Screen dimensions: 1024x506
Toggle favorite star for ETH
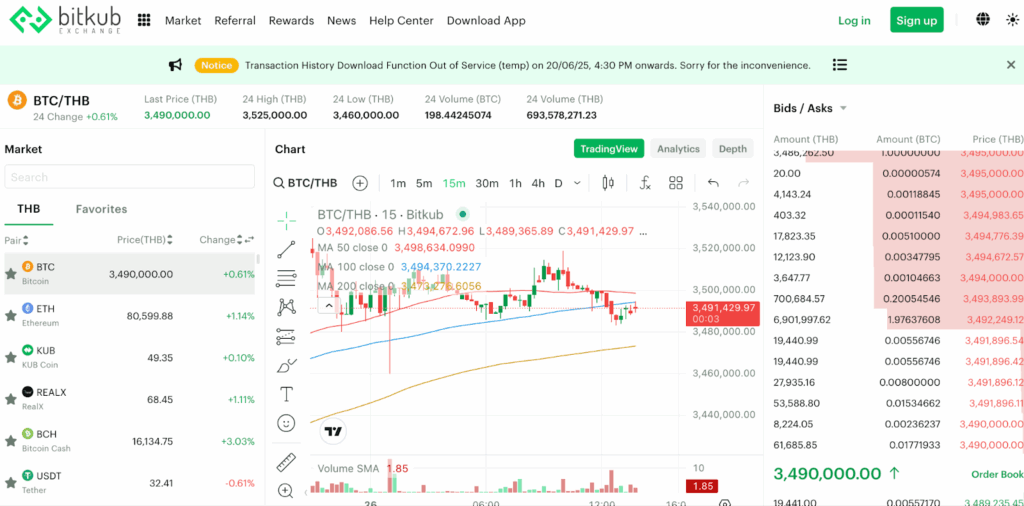[x=11, y=315]
